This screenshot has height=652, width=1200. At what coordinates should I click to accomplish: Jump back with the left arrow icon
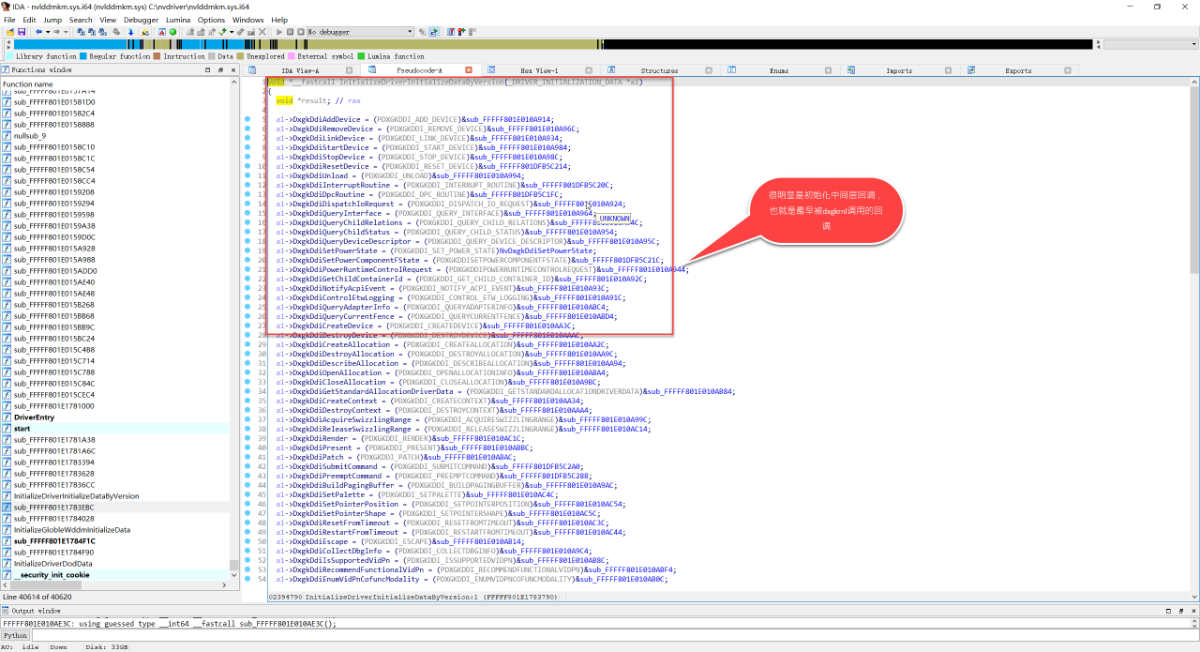click(39, 31)
